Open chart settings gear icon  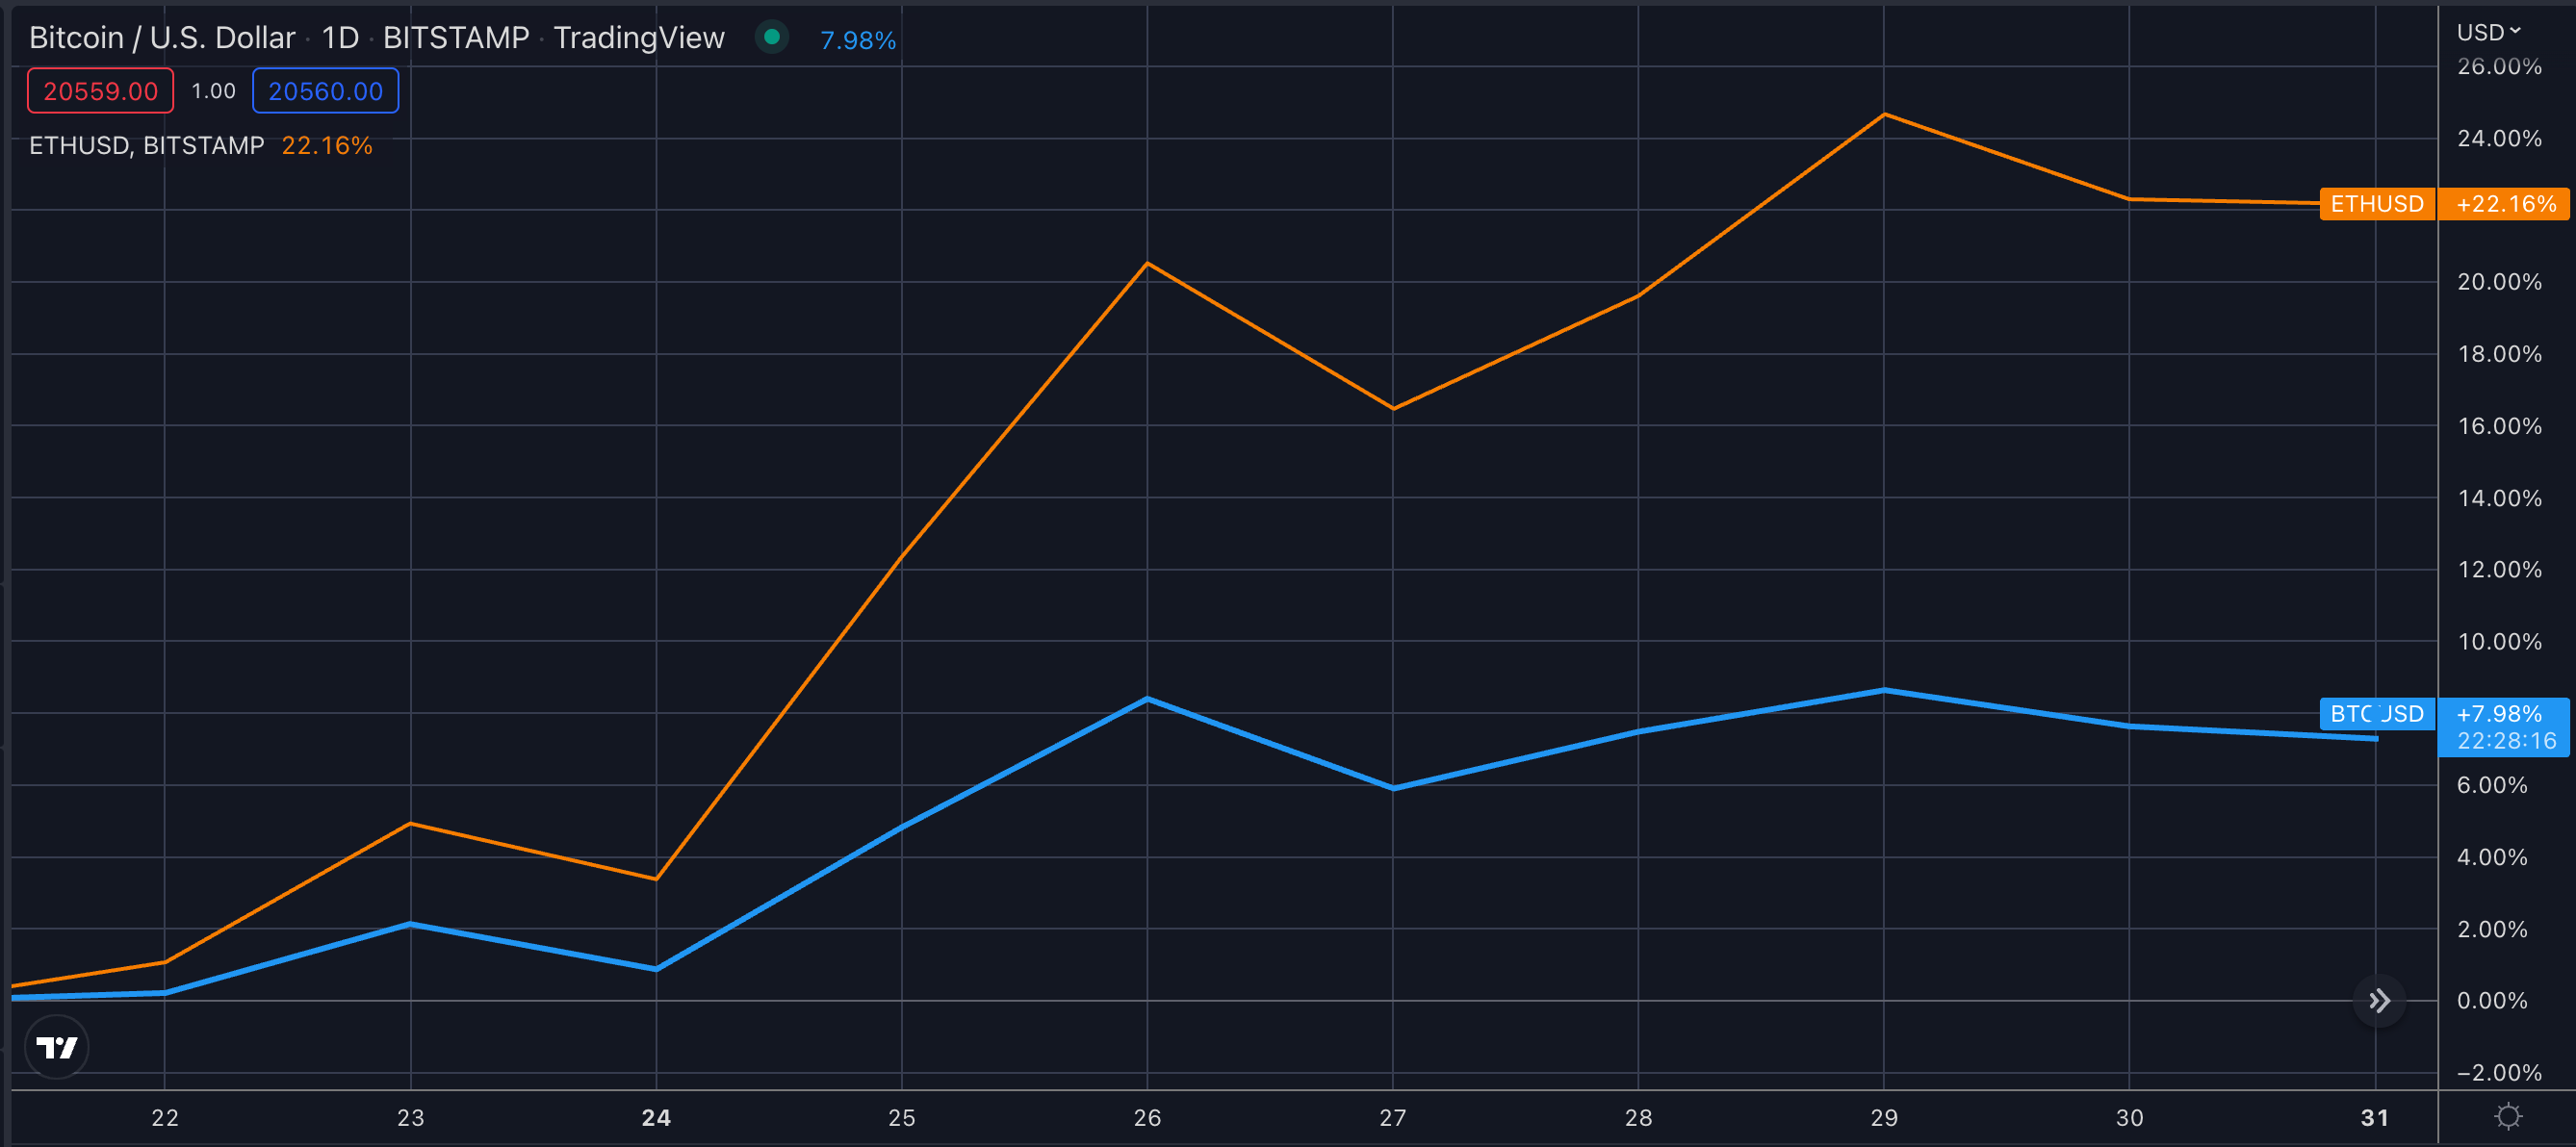click(2508, 1116)
